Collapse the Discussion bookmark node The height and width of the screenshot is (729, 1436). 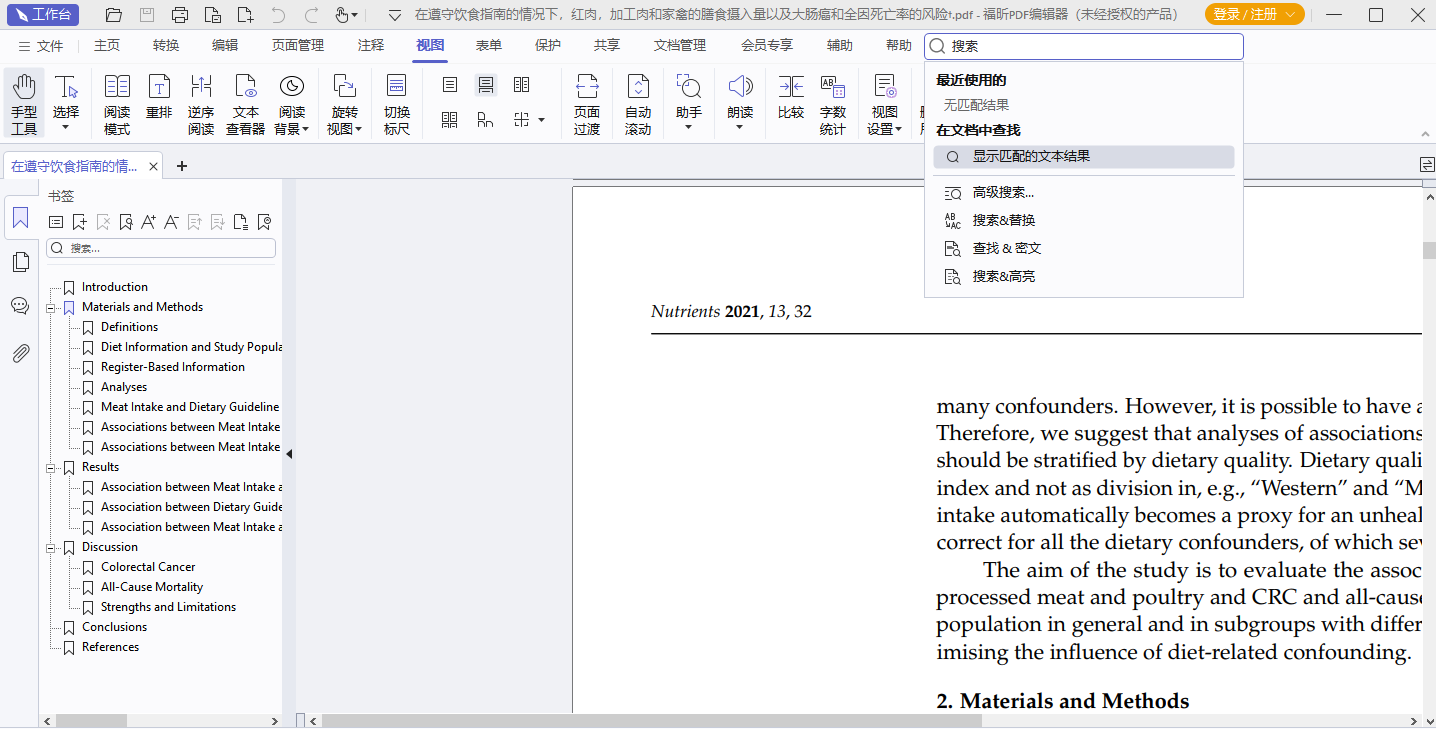(x=51, y=547)
